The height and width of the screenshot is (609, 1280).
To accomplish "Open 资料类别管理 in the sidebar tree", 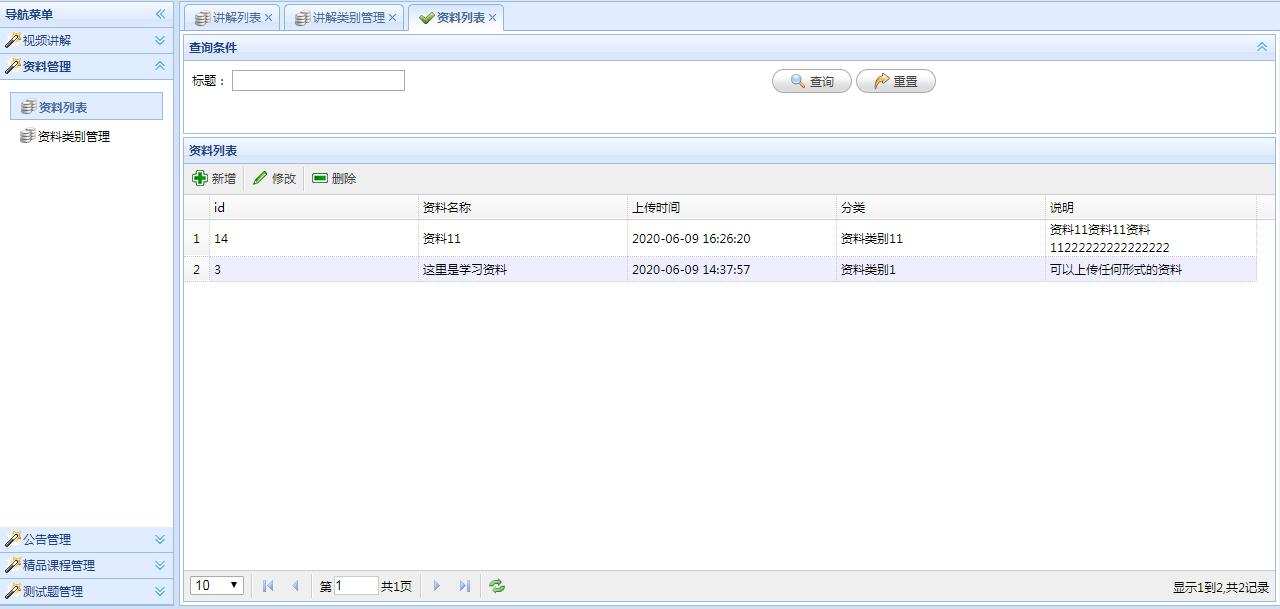I will 74,136.
